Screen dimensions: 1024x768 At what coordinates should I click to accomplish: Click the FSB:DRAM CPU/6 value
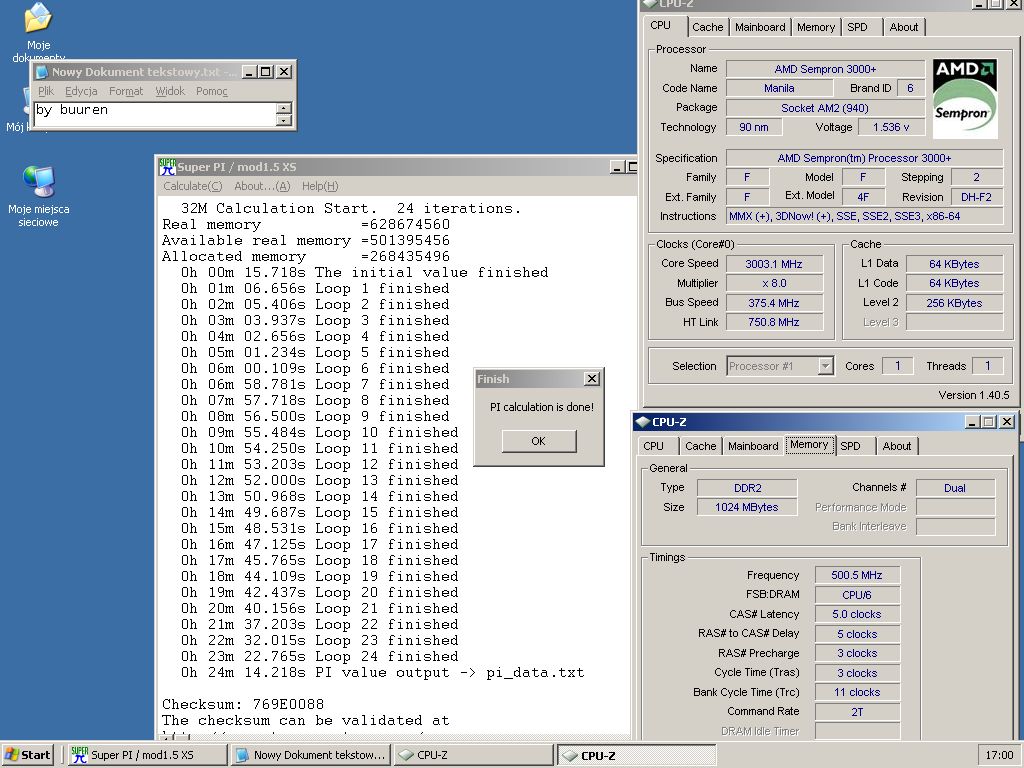[x=857, y=595]
